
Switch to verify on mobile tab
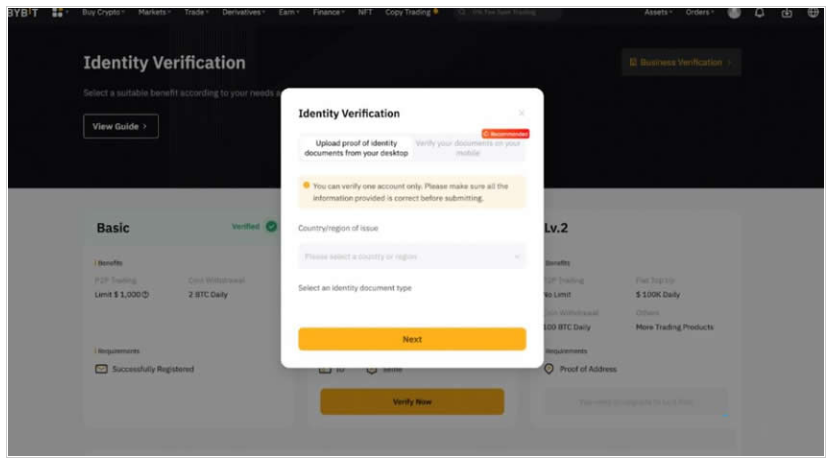pos(468,148)
